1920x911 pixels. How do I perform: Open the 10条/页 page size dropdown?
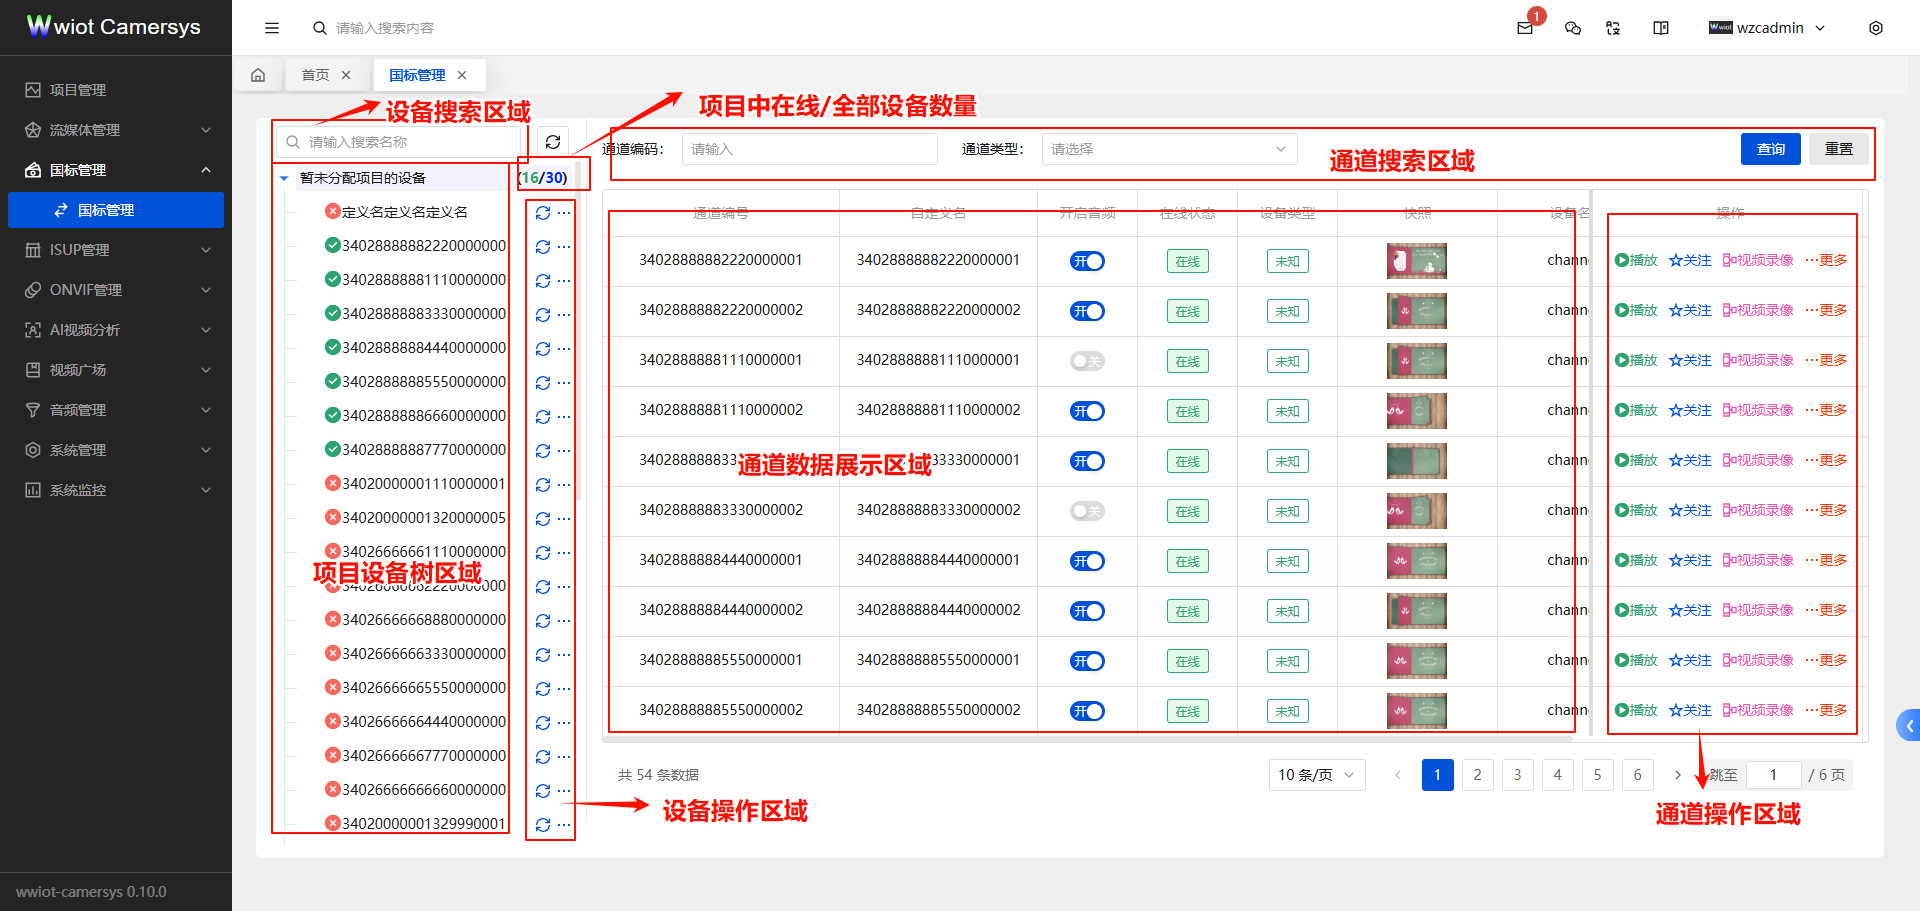click(1316, 774)
